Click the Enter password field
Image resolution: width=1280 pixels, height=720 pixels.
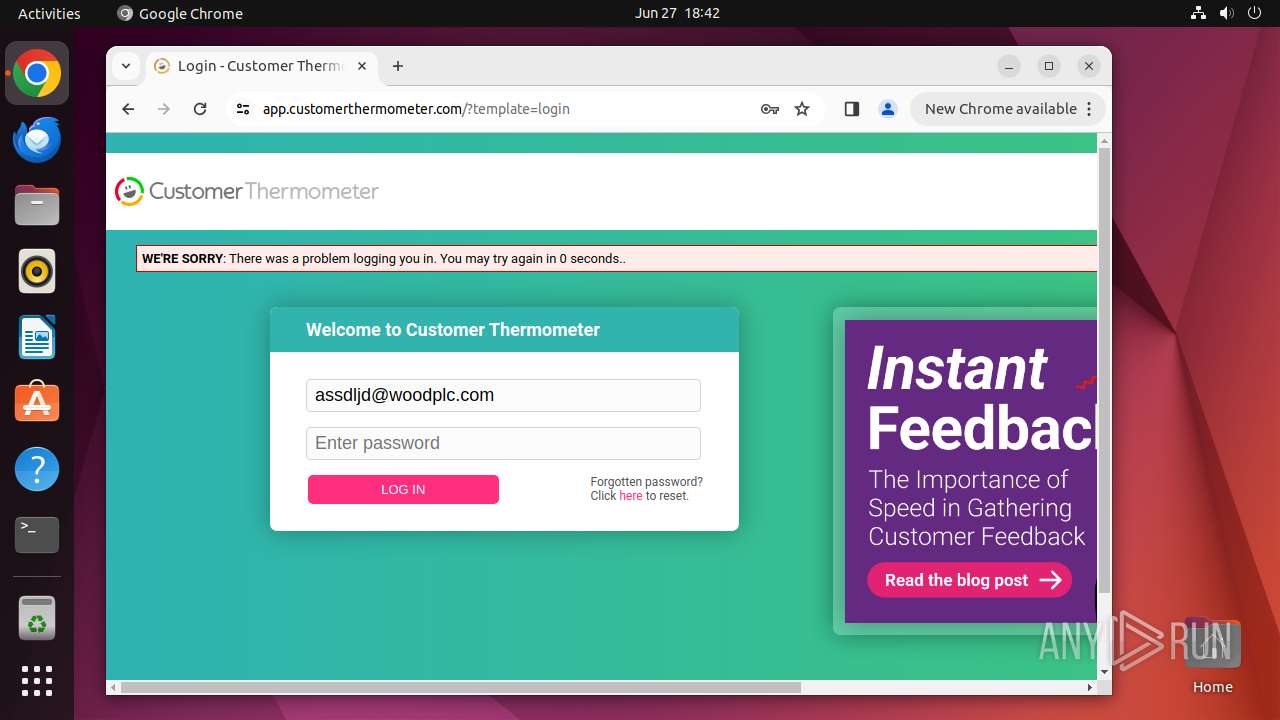pyautogui.click(x=503, y=443)
